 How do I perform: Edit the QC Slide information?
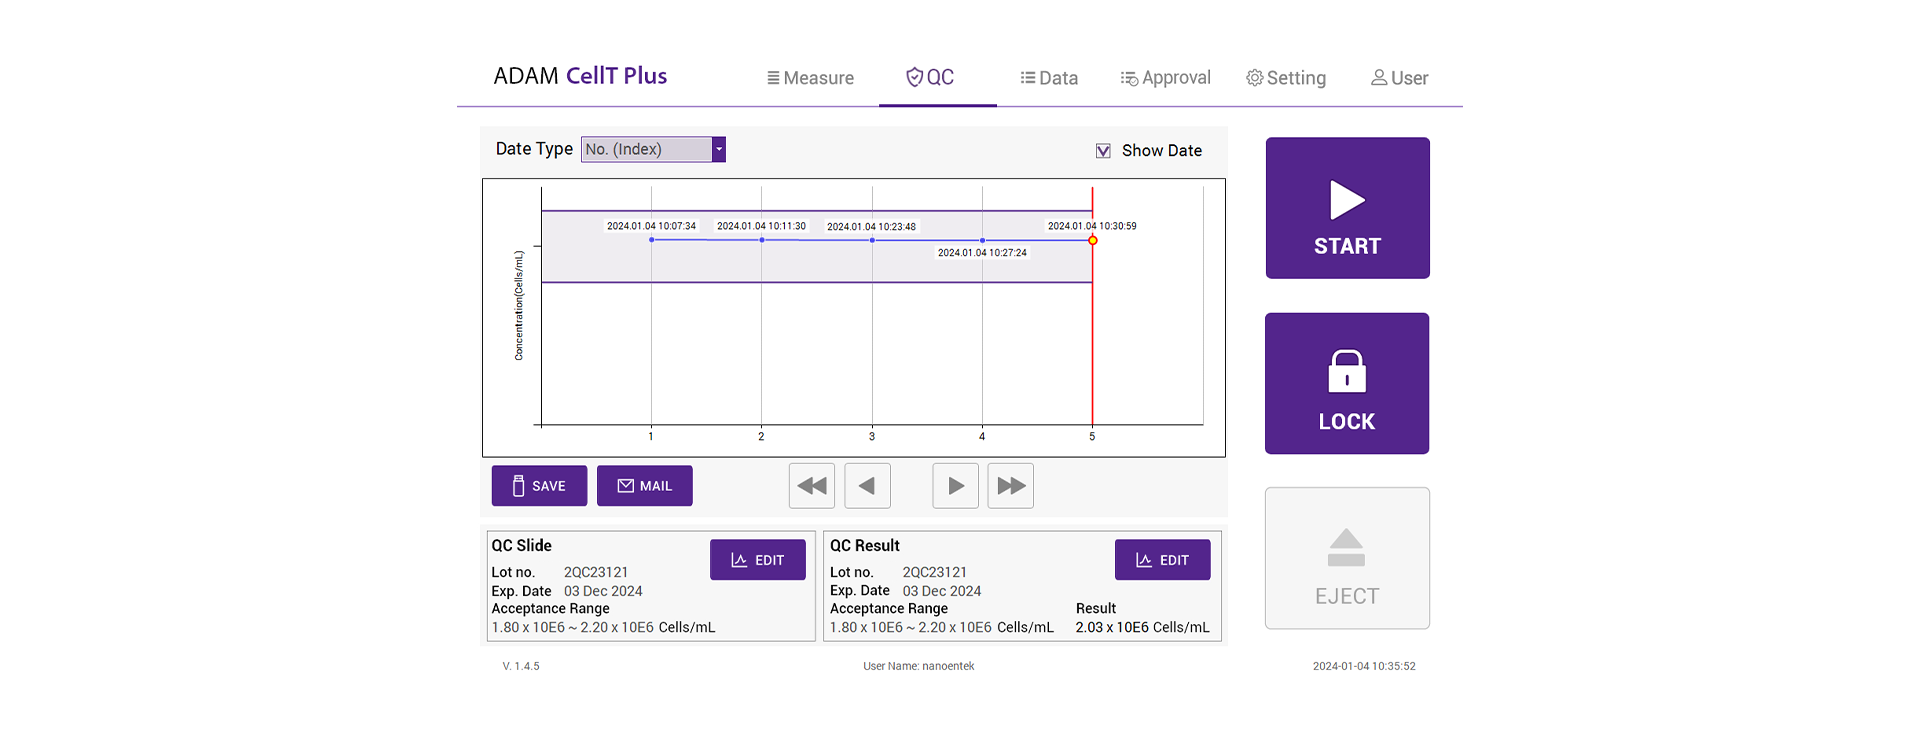click(757, 560)
